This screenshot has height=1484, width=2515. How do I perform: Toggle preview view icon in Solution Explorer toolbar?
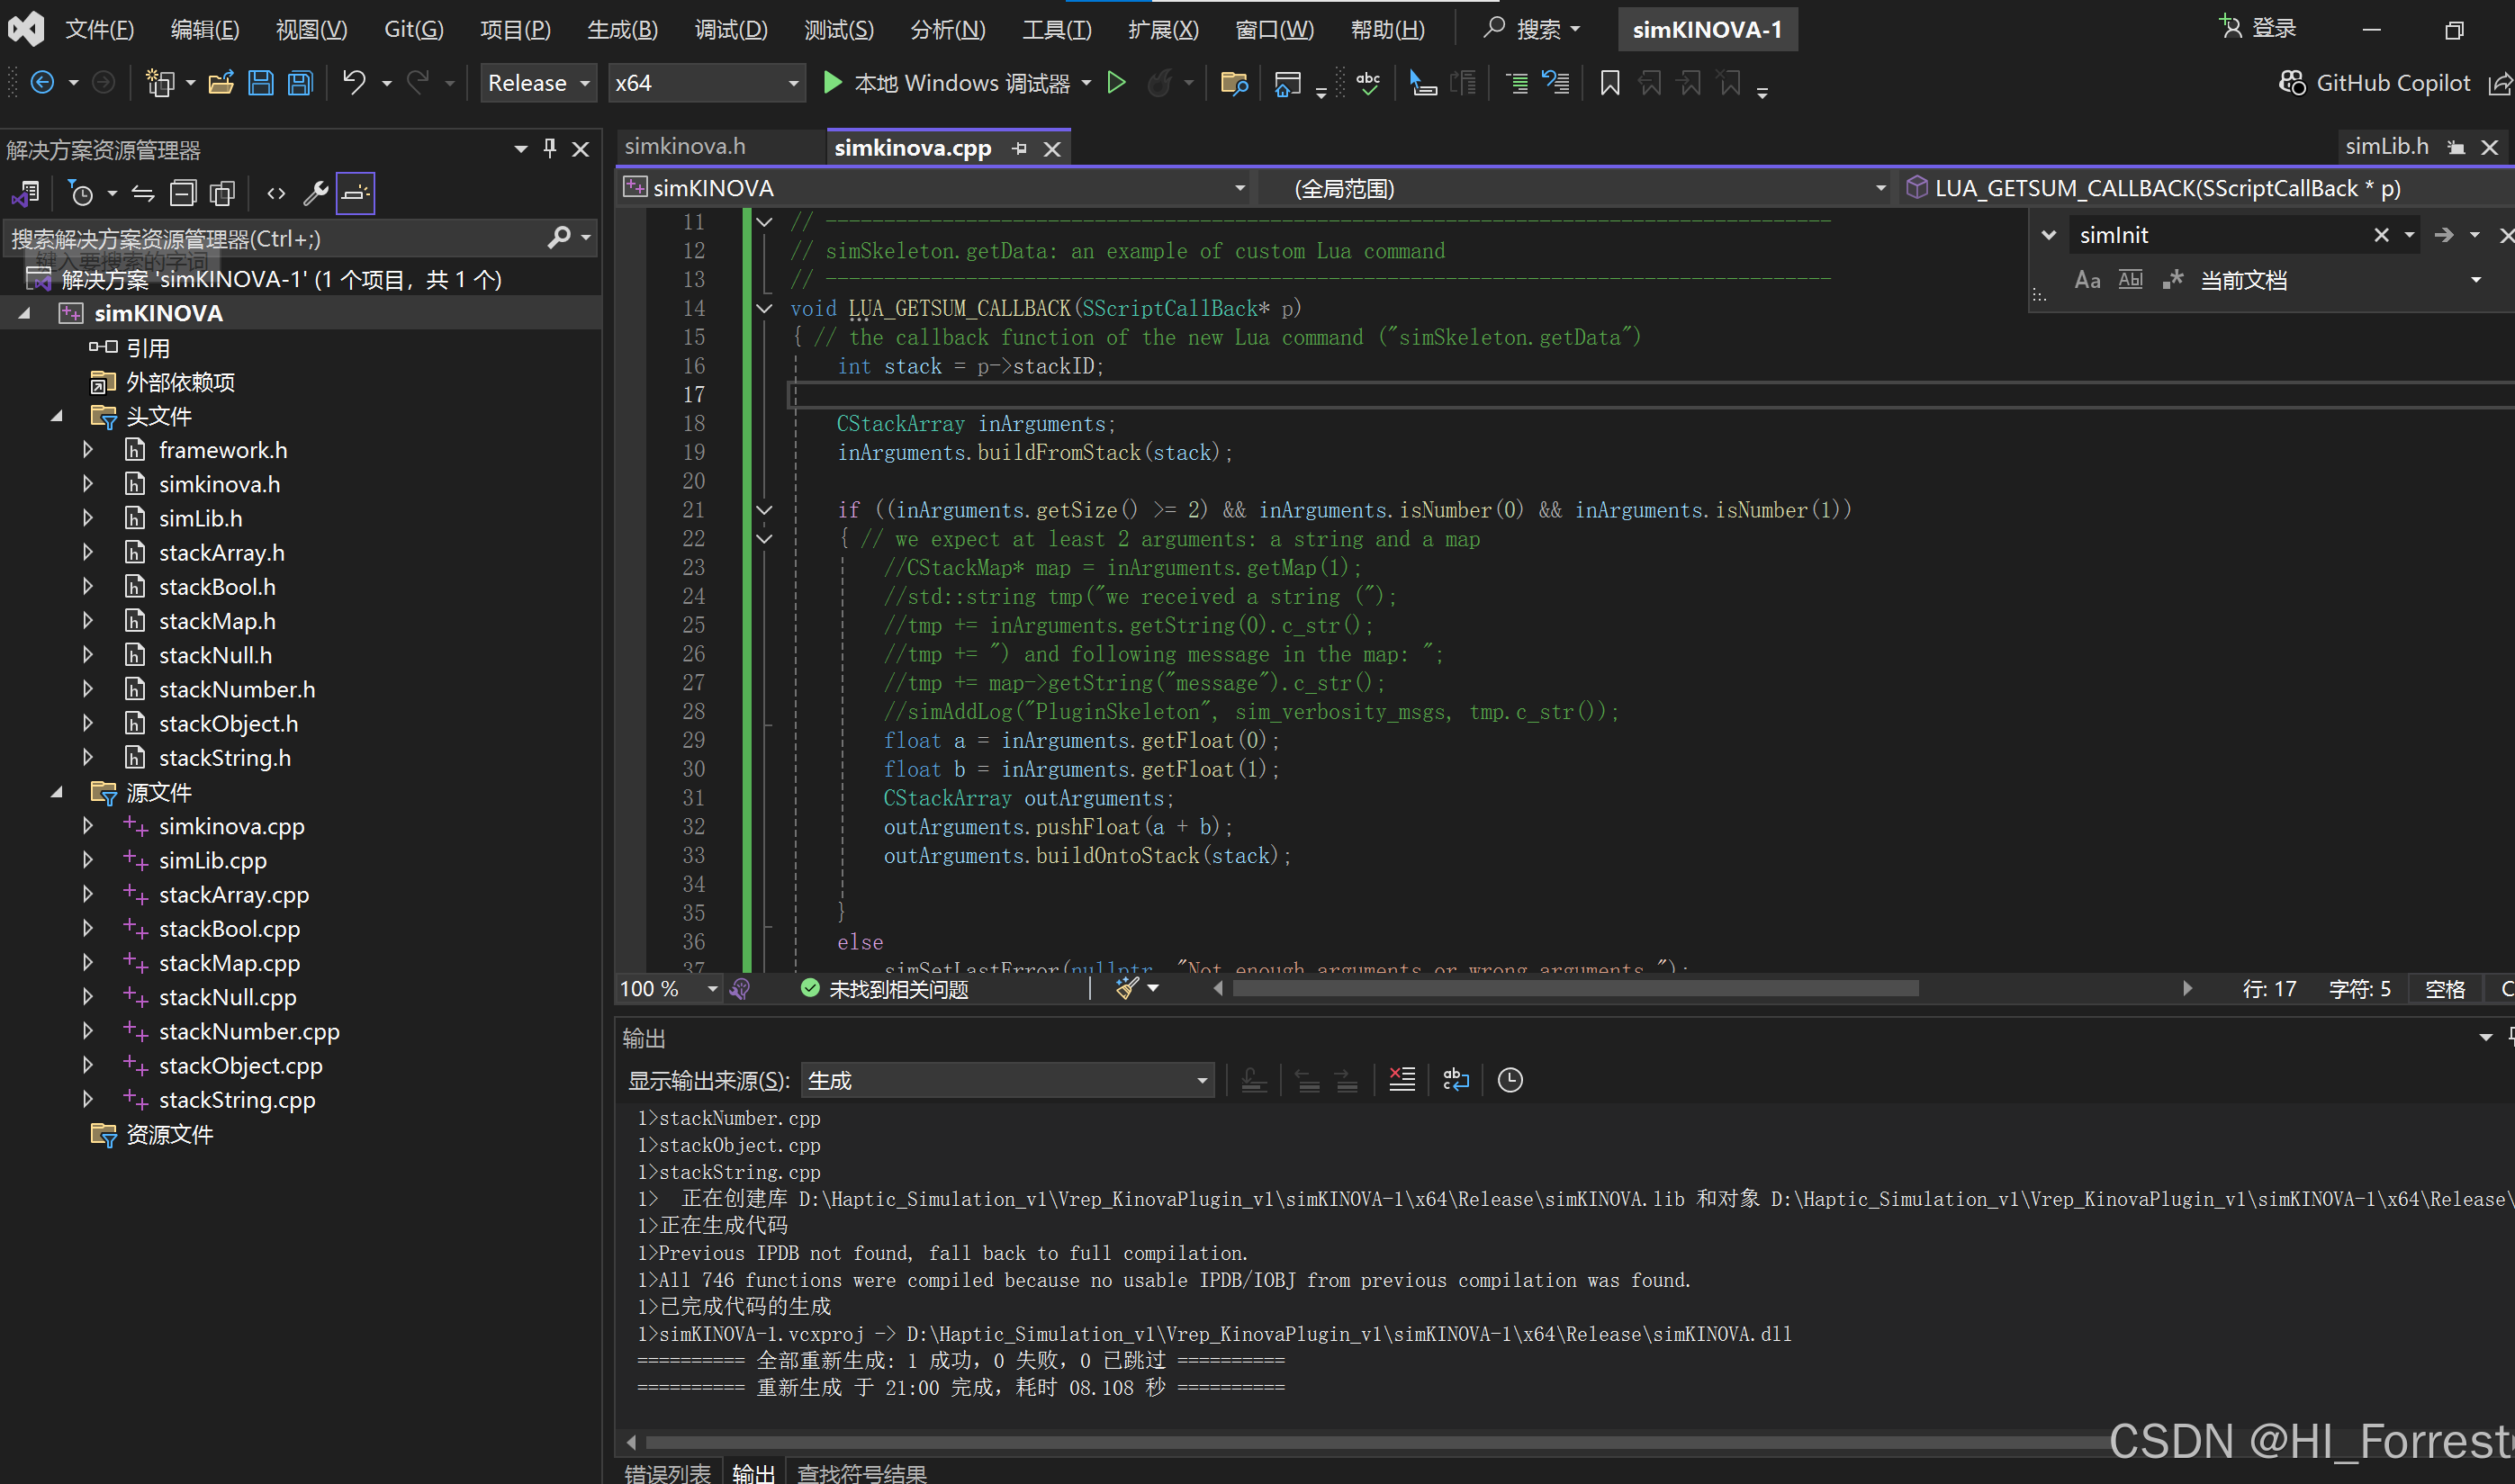[355, 193]
